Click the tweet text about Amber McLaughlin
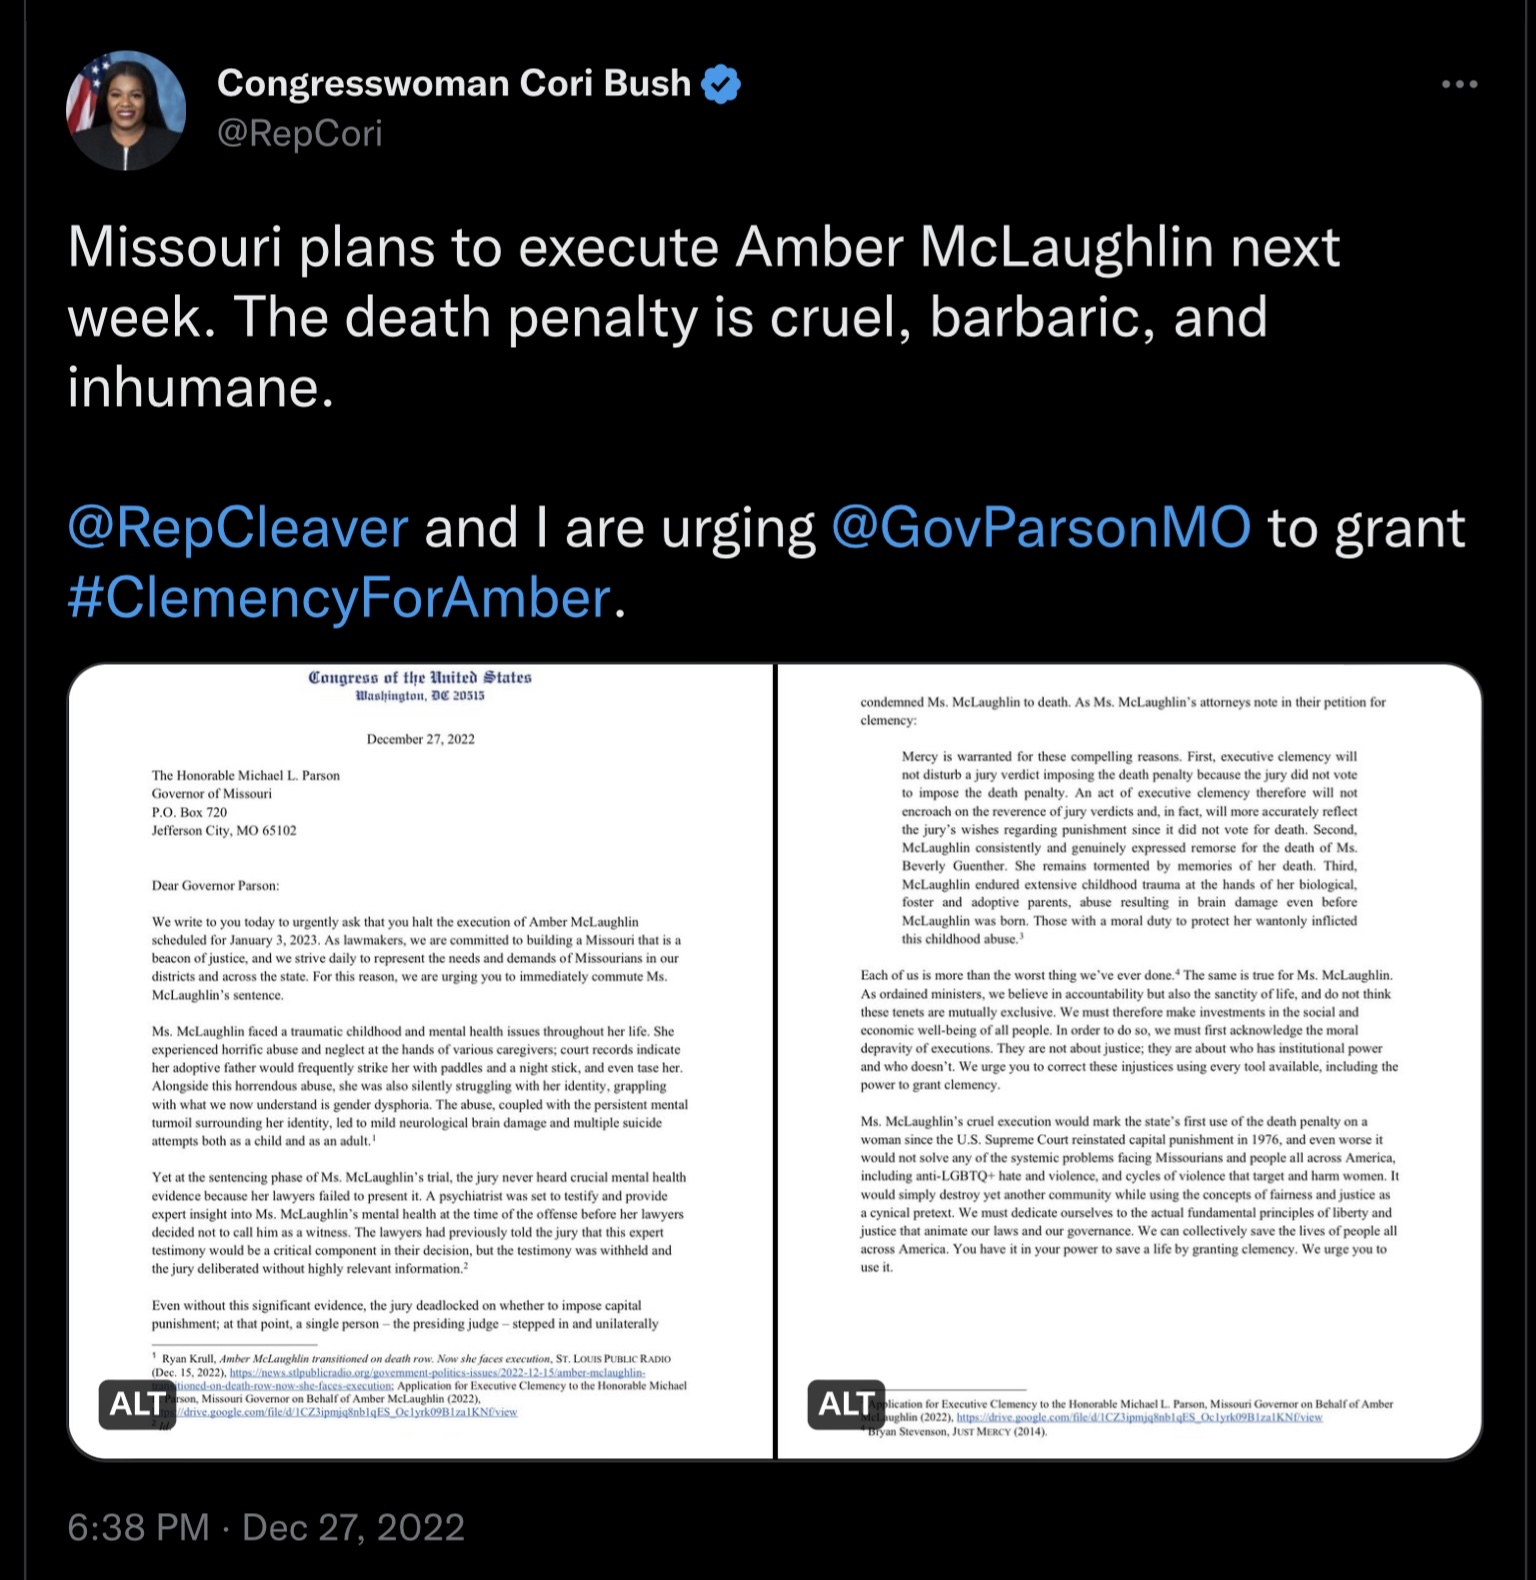This screenshot has height=1580, width=1536. 704,317
